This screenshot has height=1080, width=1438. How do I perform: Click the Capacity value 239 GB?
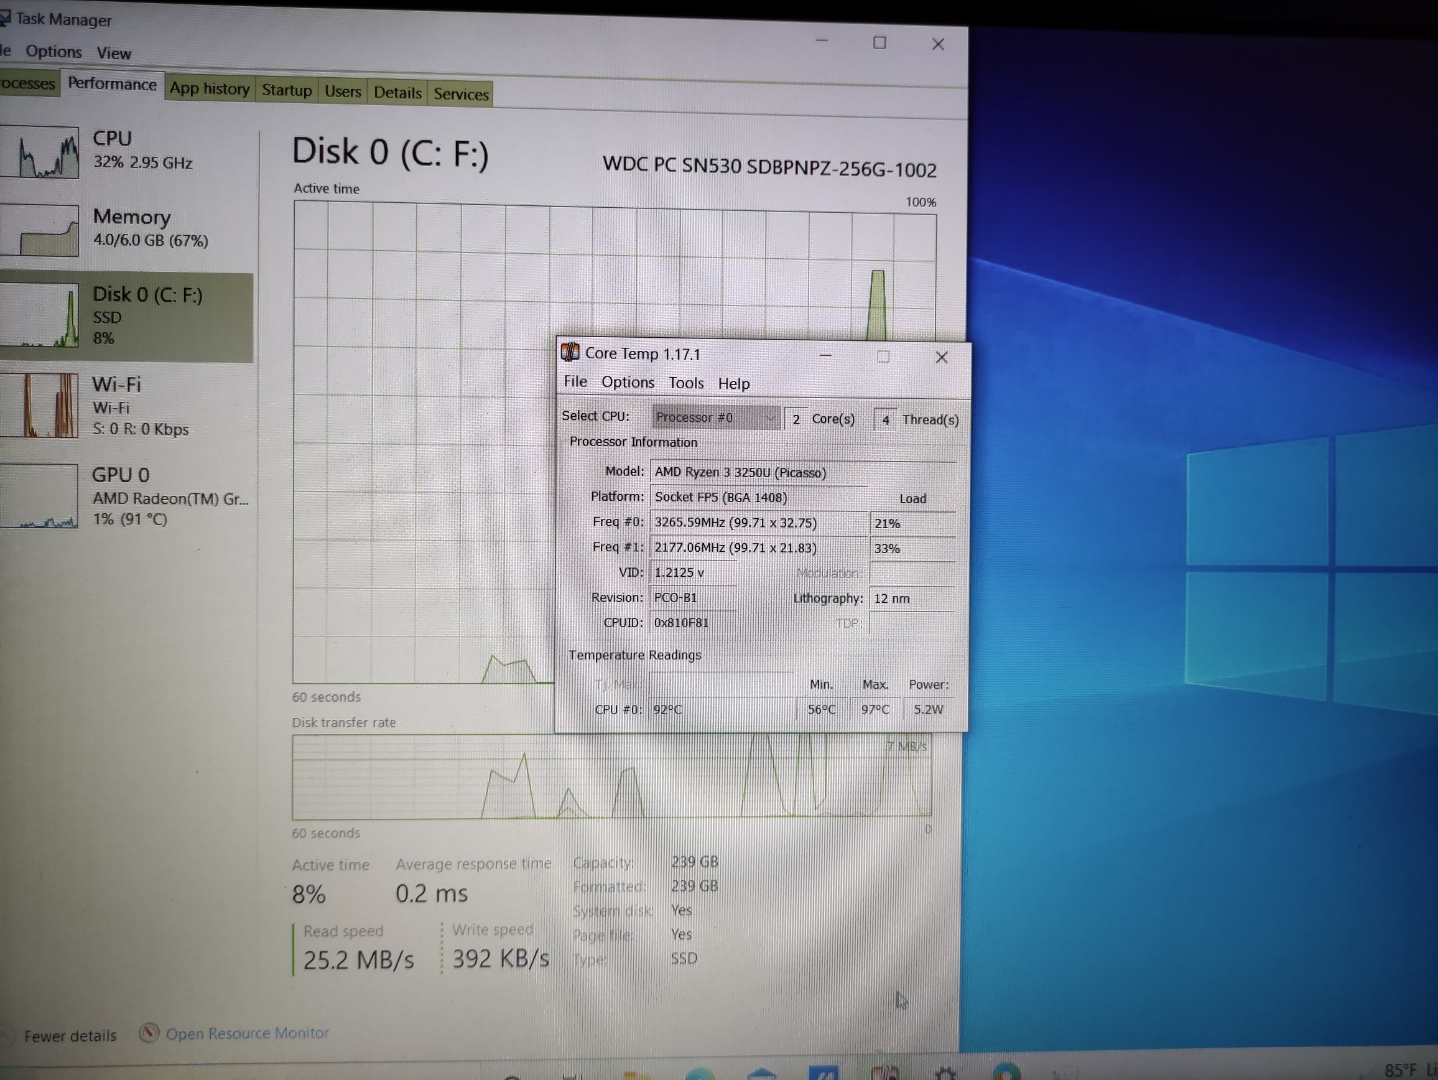[x=695, y=862]
